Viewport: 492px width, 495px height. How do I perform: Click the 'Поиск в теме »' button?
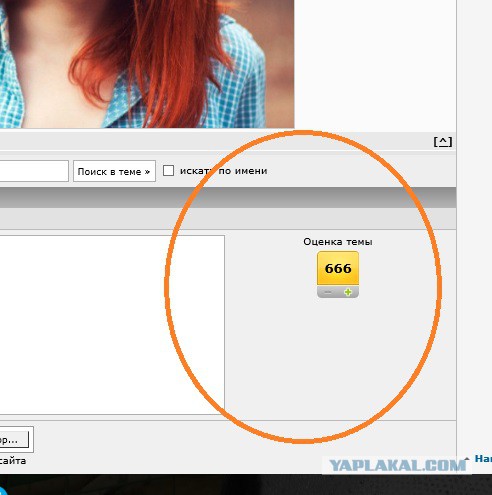coord(114,171)
